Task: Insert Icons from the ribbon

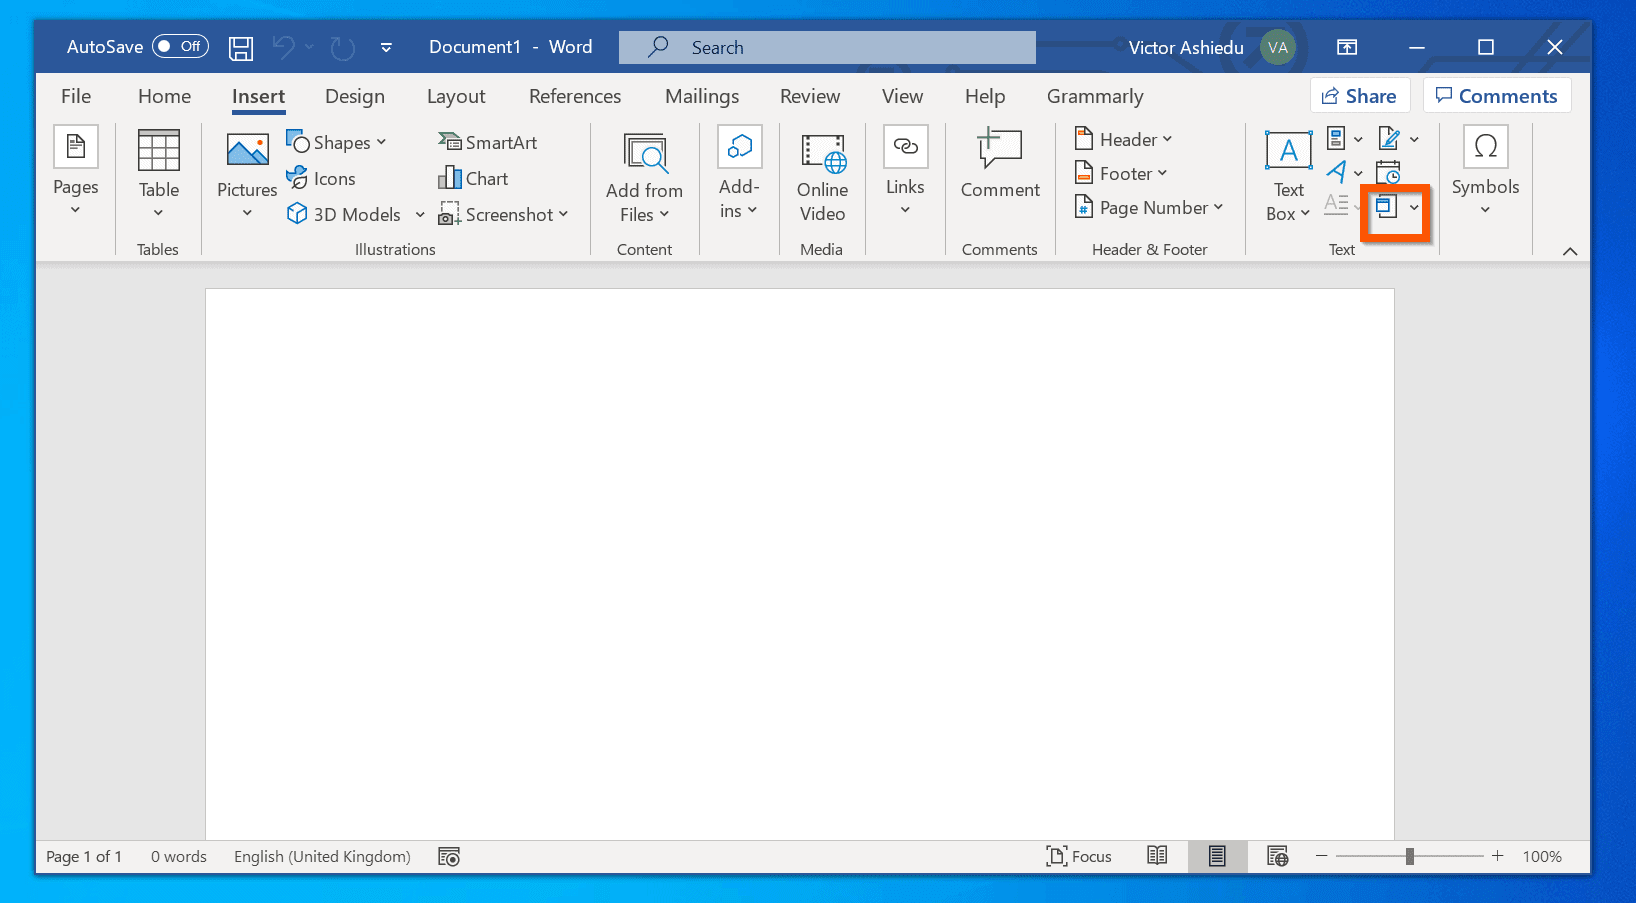Action: (x=321, y=178)
